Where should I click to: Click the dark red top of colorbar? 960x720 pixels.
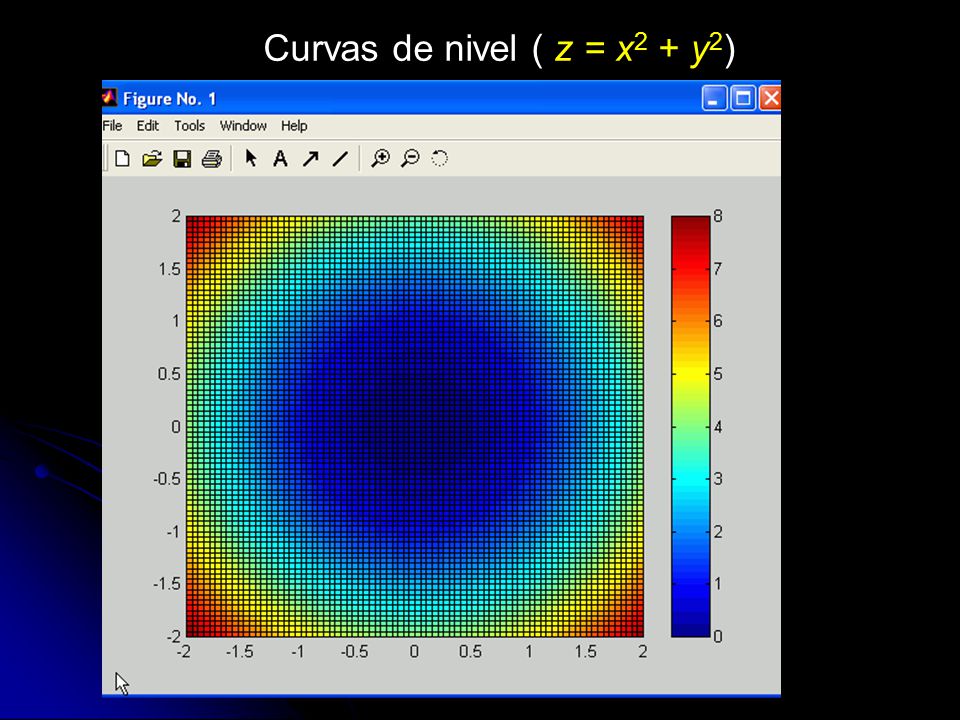691,223
